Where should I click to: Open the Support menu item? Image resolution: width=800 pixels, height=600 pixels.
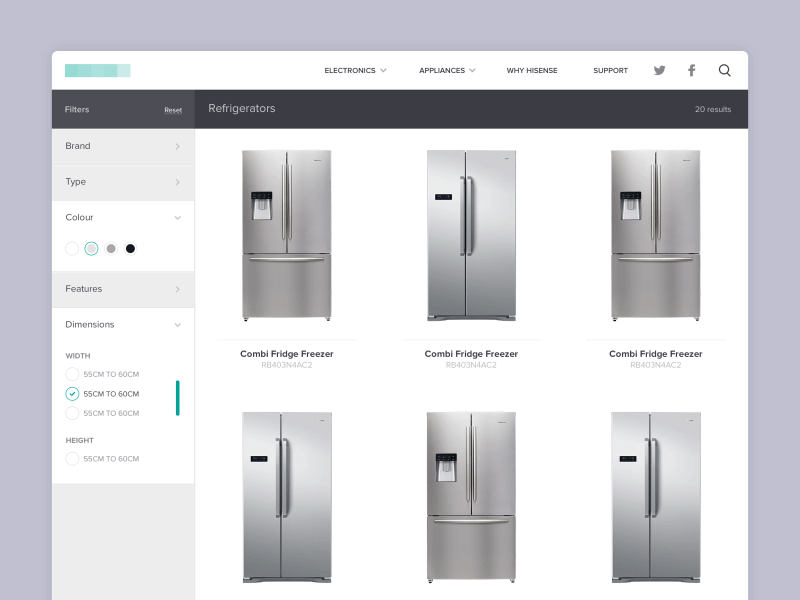tap(610, 70)
